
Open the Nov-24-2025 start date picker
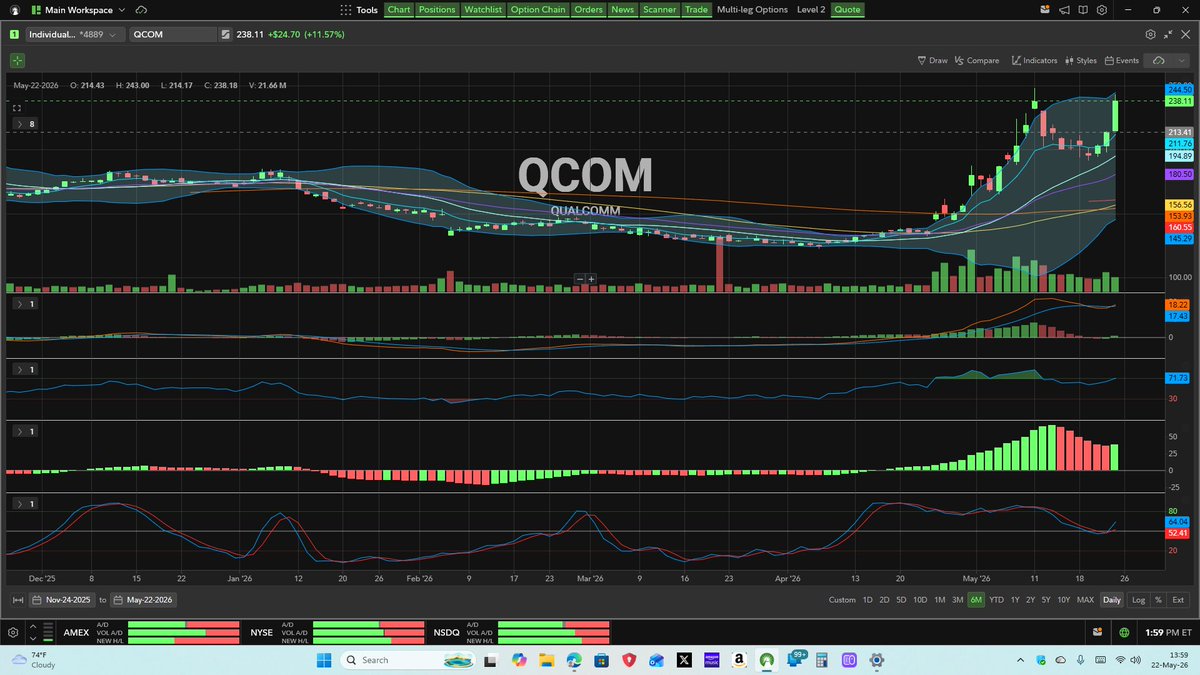coord(64,600)
